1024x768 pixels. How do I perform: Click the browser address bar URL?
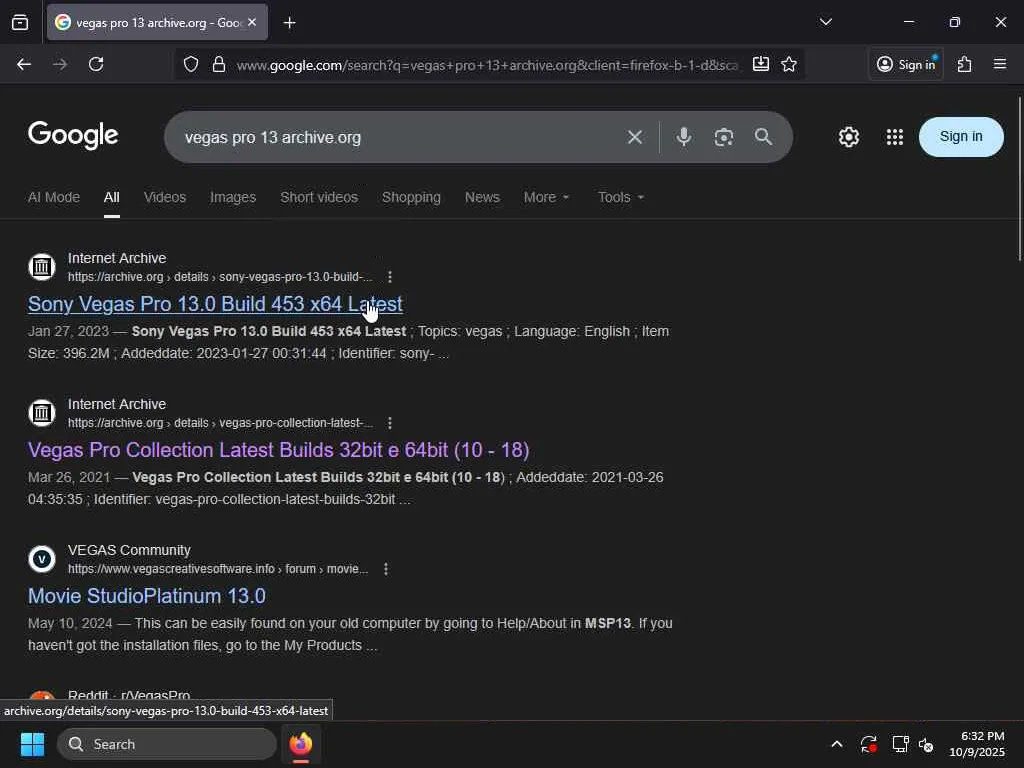click(487, 65)
